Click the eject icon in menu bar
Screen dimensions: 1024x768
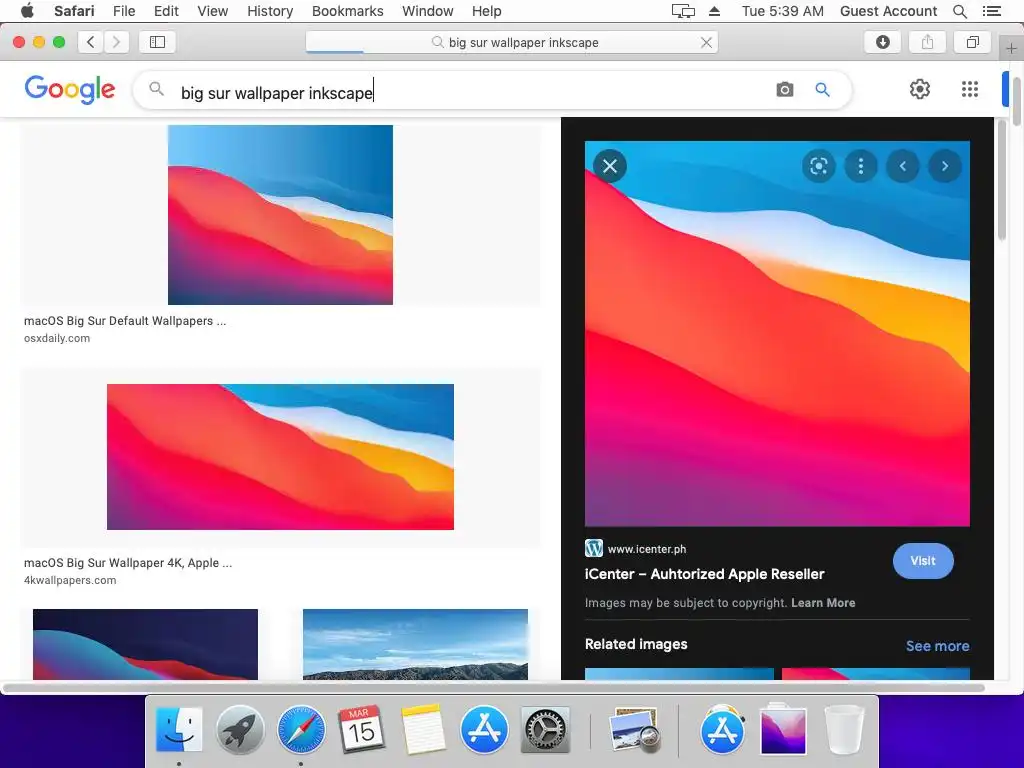tap(714, 11)
